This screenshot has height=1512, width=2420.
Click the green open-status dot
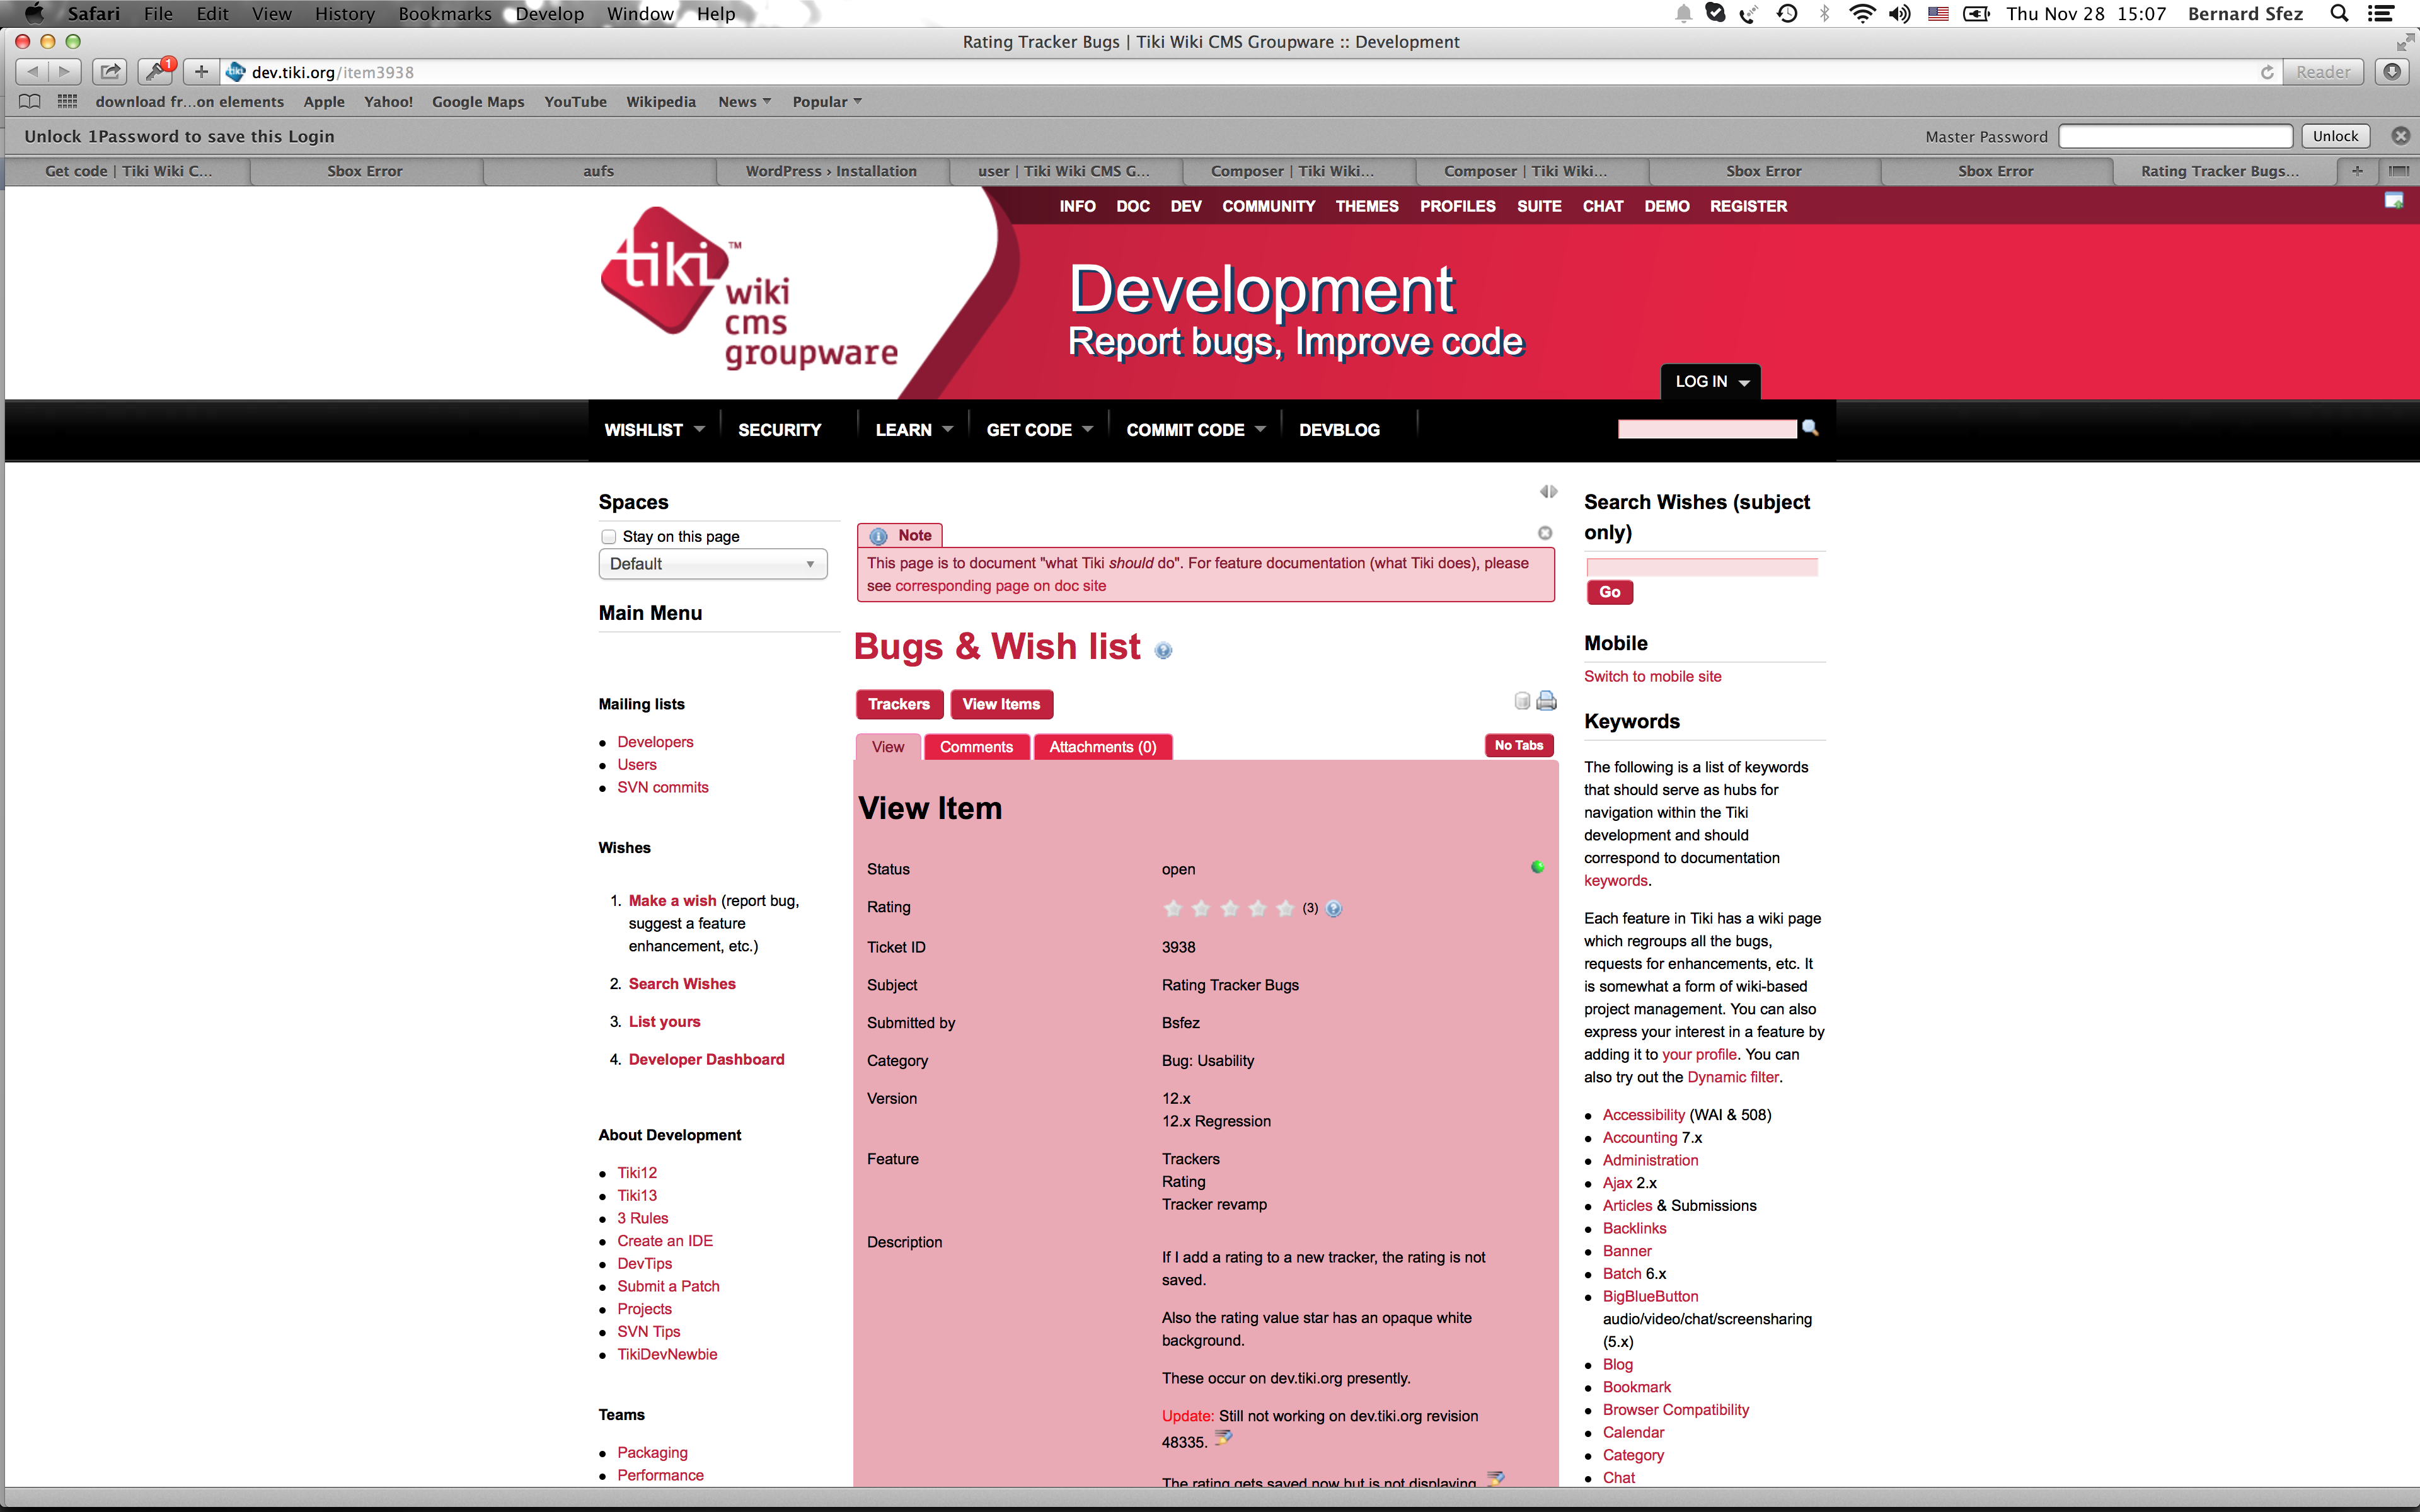[1537, 867]
